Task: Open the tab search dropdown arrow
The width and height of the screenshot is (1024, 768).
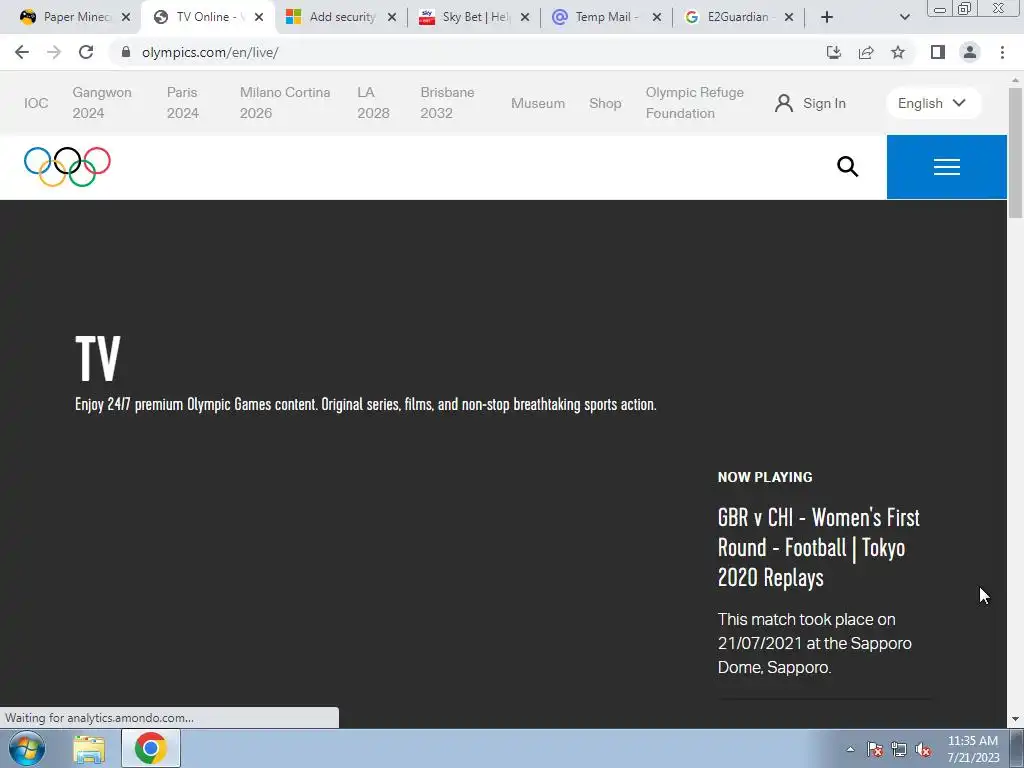Action: click(x=904, y=17)
